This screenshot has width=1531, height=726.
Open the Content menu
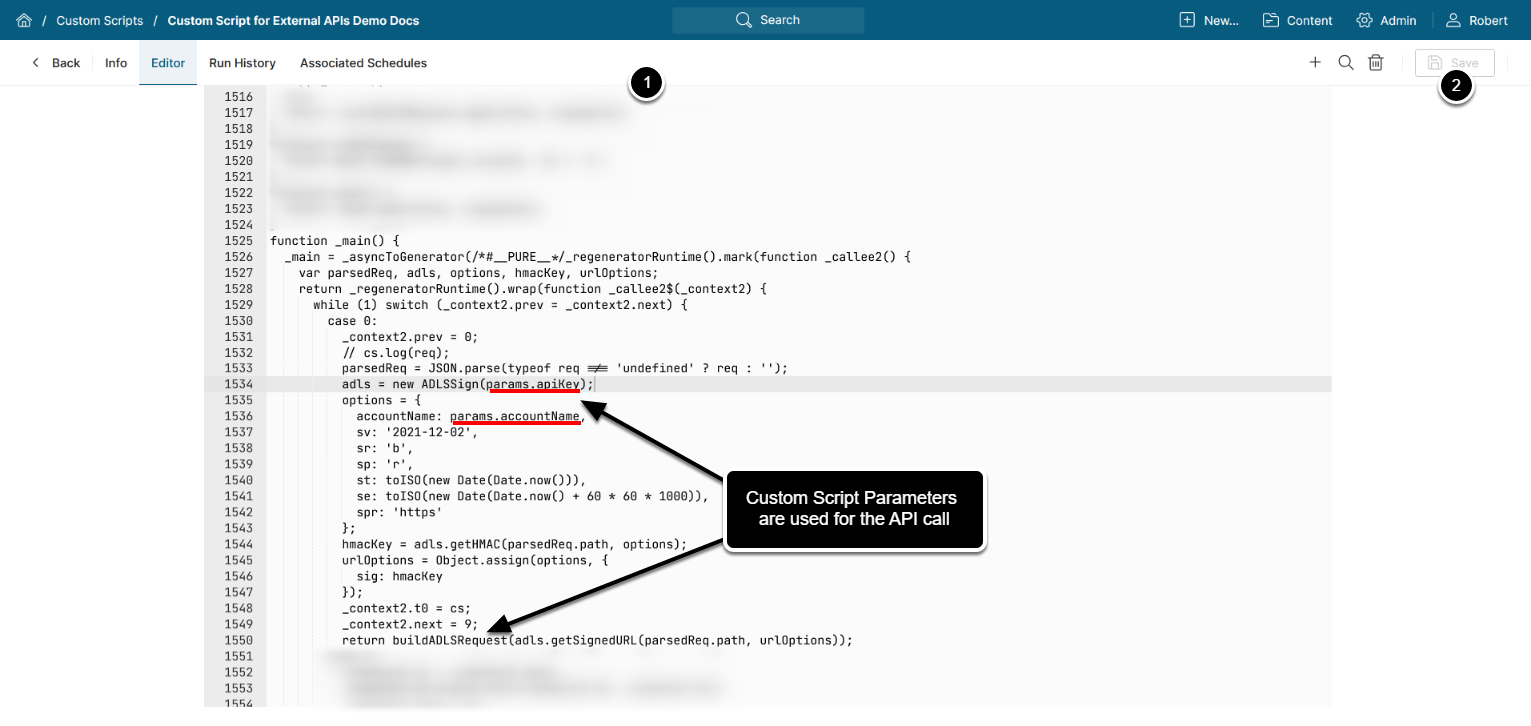[1297, 20]
